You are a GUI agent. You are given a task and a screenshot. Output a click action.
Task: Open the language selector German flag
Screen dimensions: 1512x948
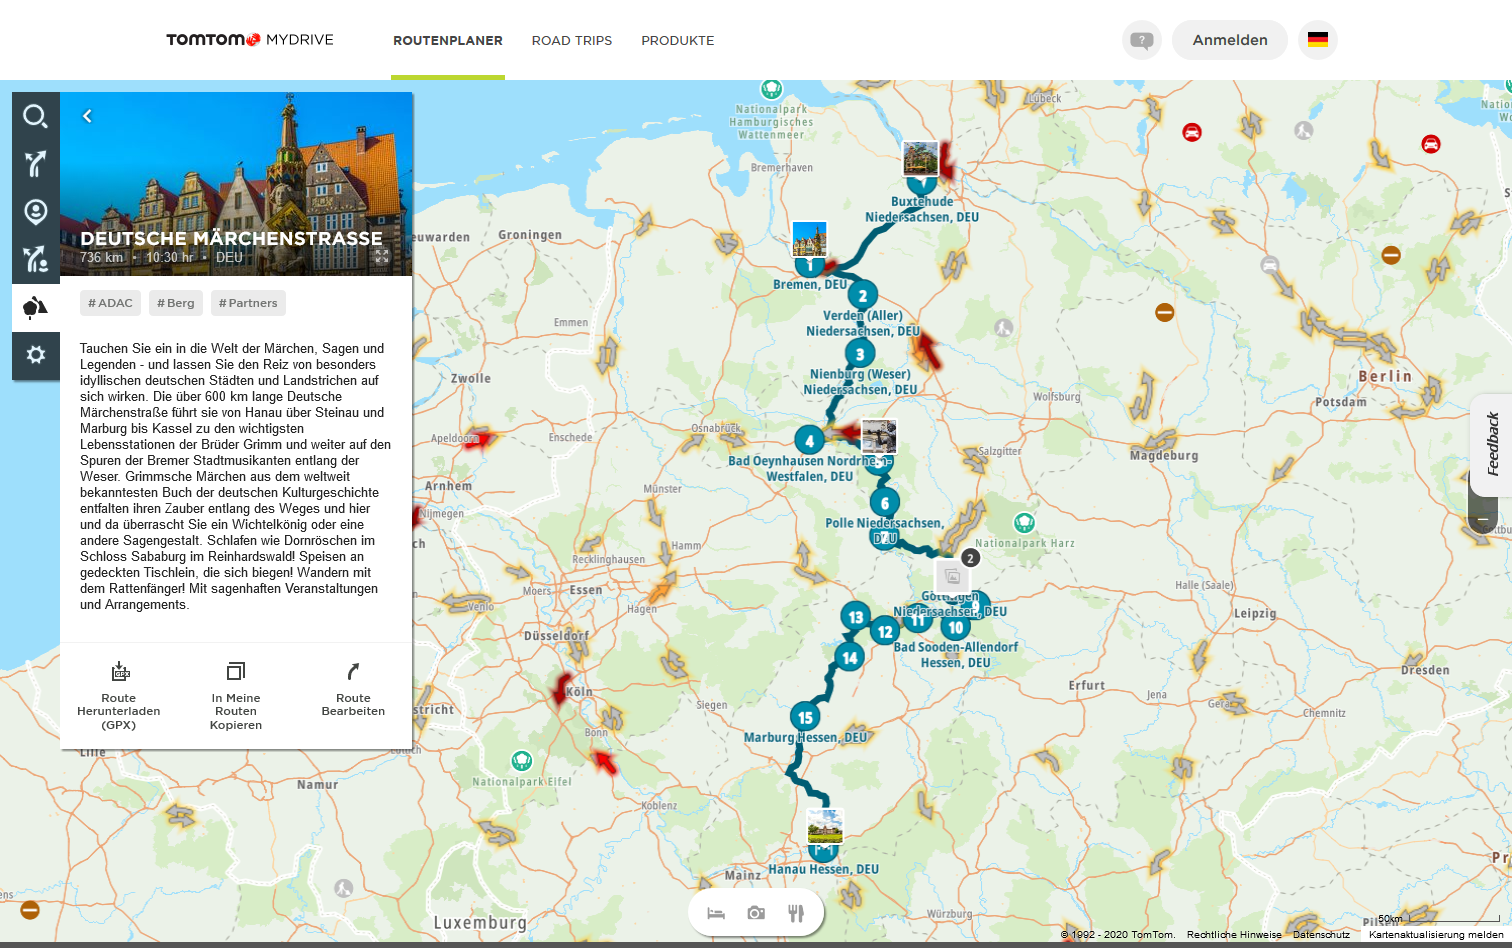tap(1317, 40)
